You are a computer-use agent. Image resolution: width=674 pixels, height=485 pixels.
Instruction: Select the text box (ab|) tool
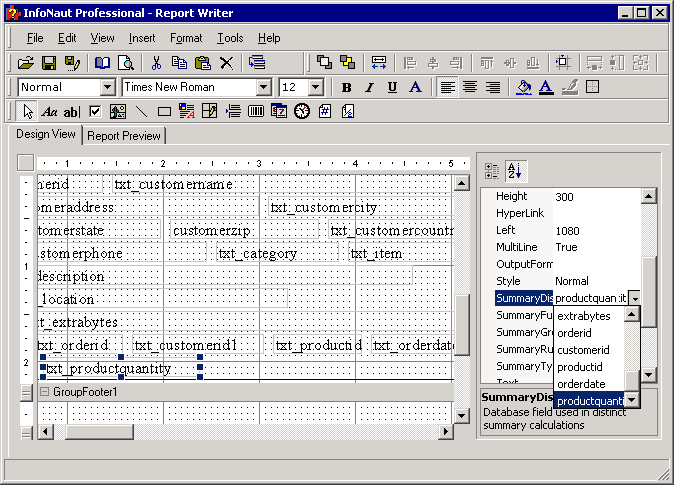[x=72, y=112]
